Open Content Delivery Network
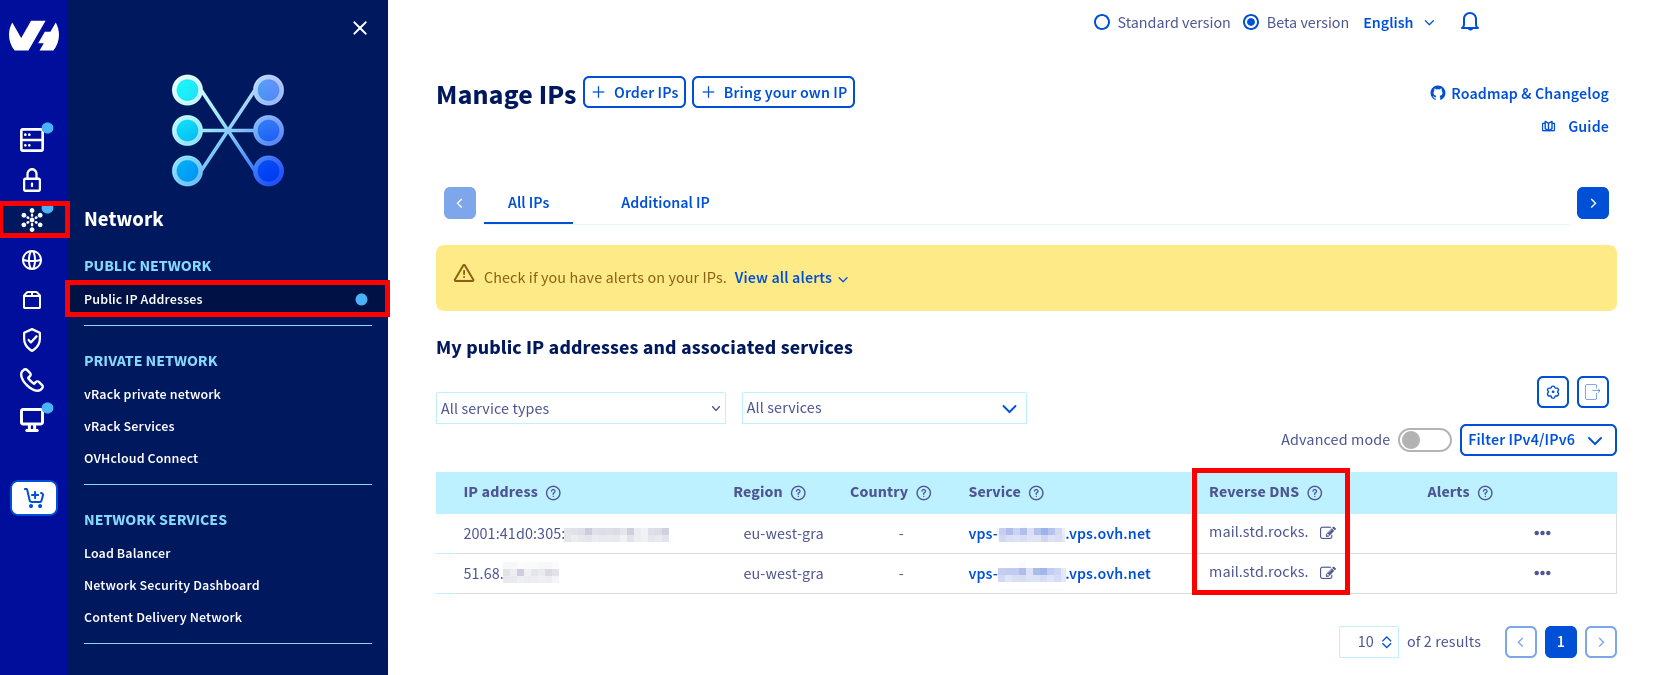Viewport: 1665px width, 675px height. [x=163, y=618]
